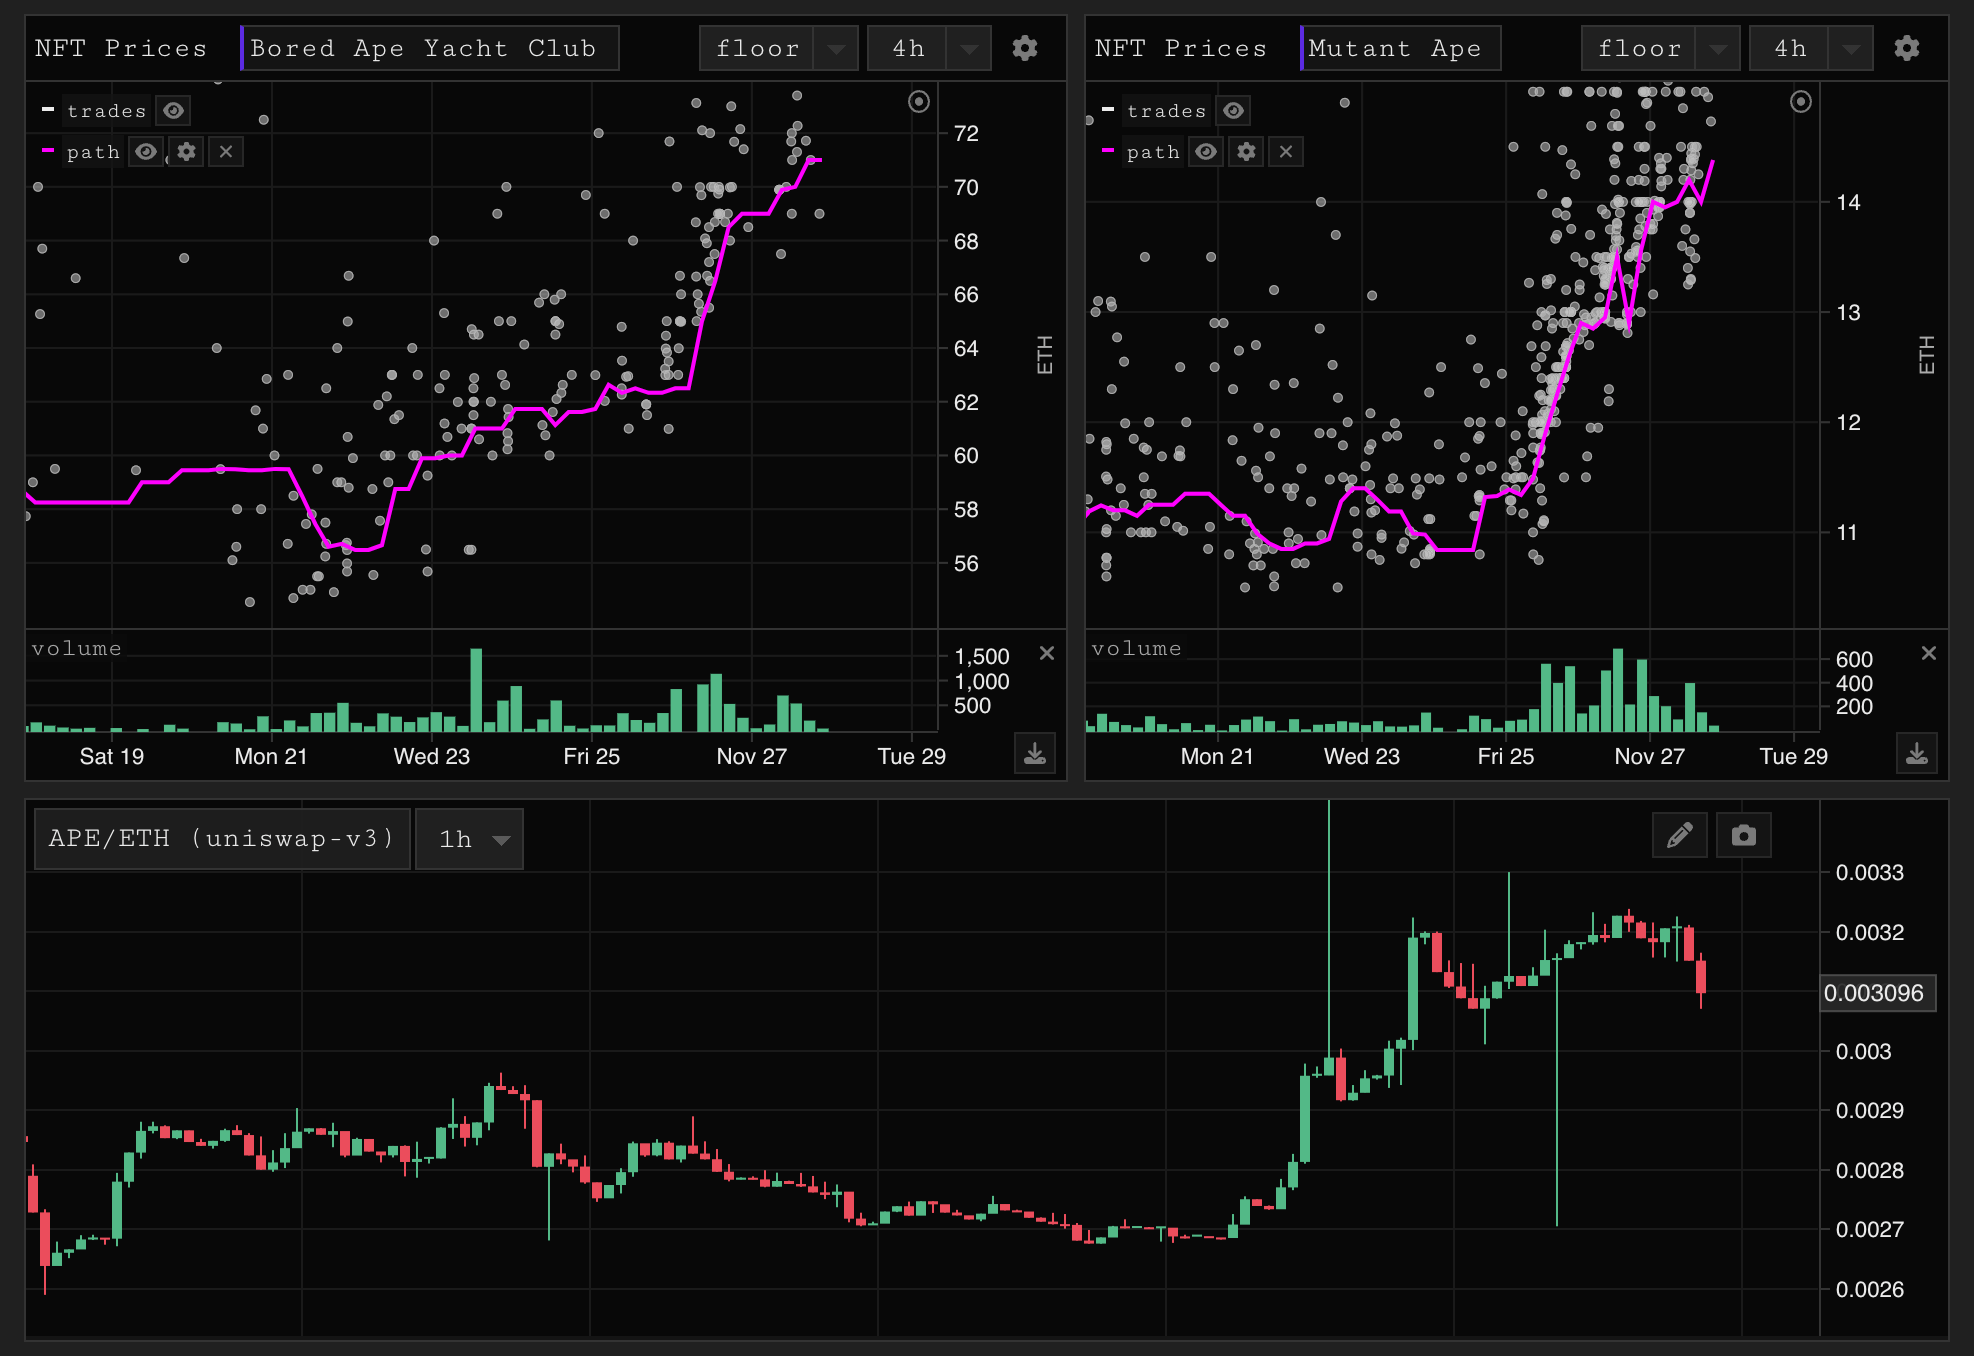
Task: Click the APE/ETH (uniswap-v3) pair button
Action: 221,839
